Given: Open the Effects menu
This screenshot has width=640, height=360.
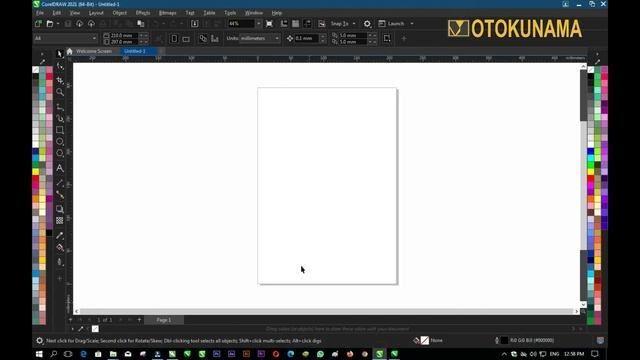Looking at the screenshot, I should 143,13.
